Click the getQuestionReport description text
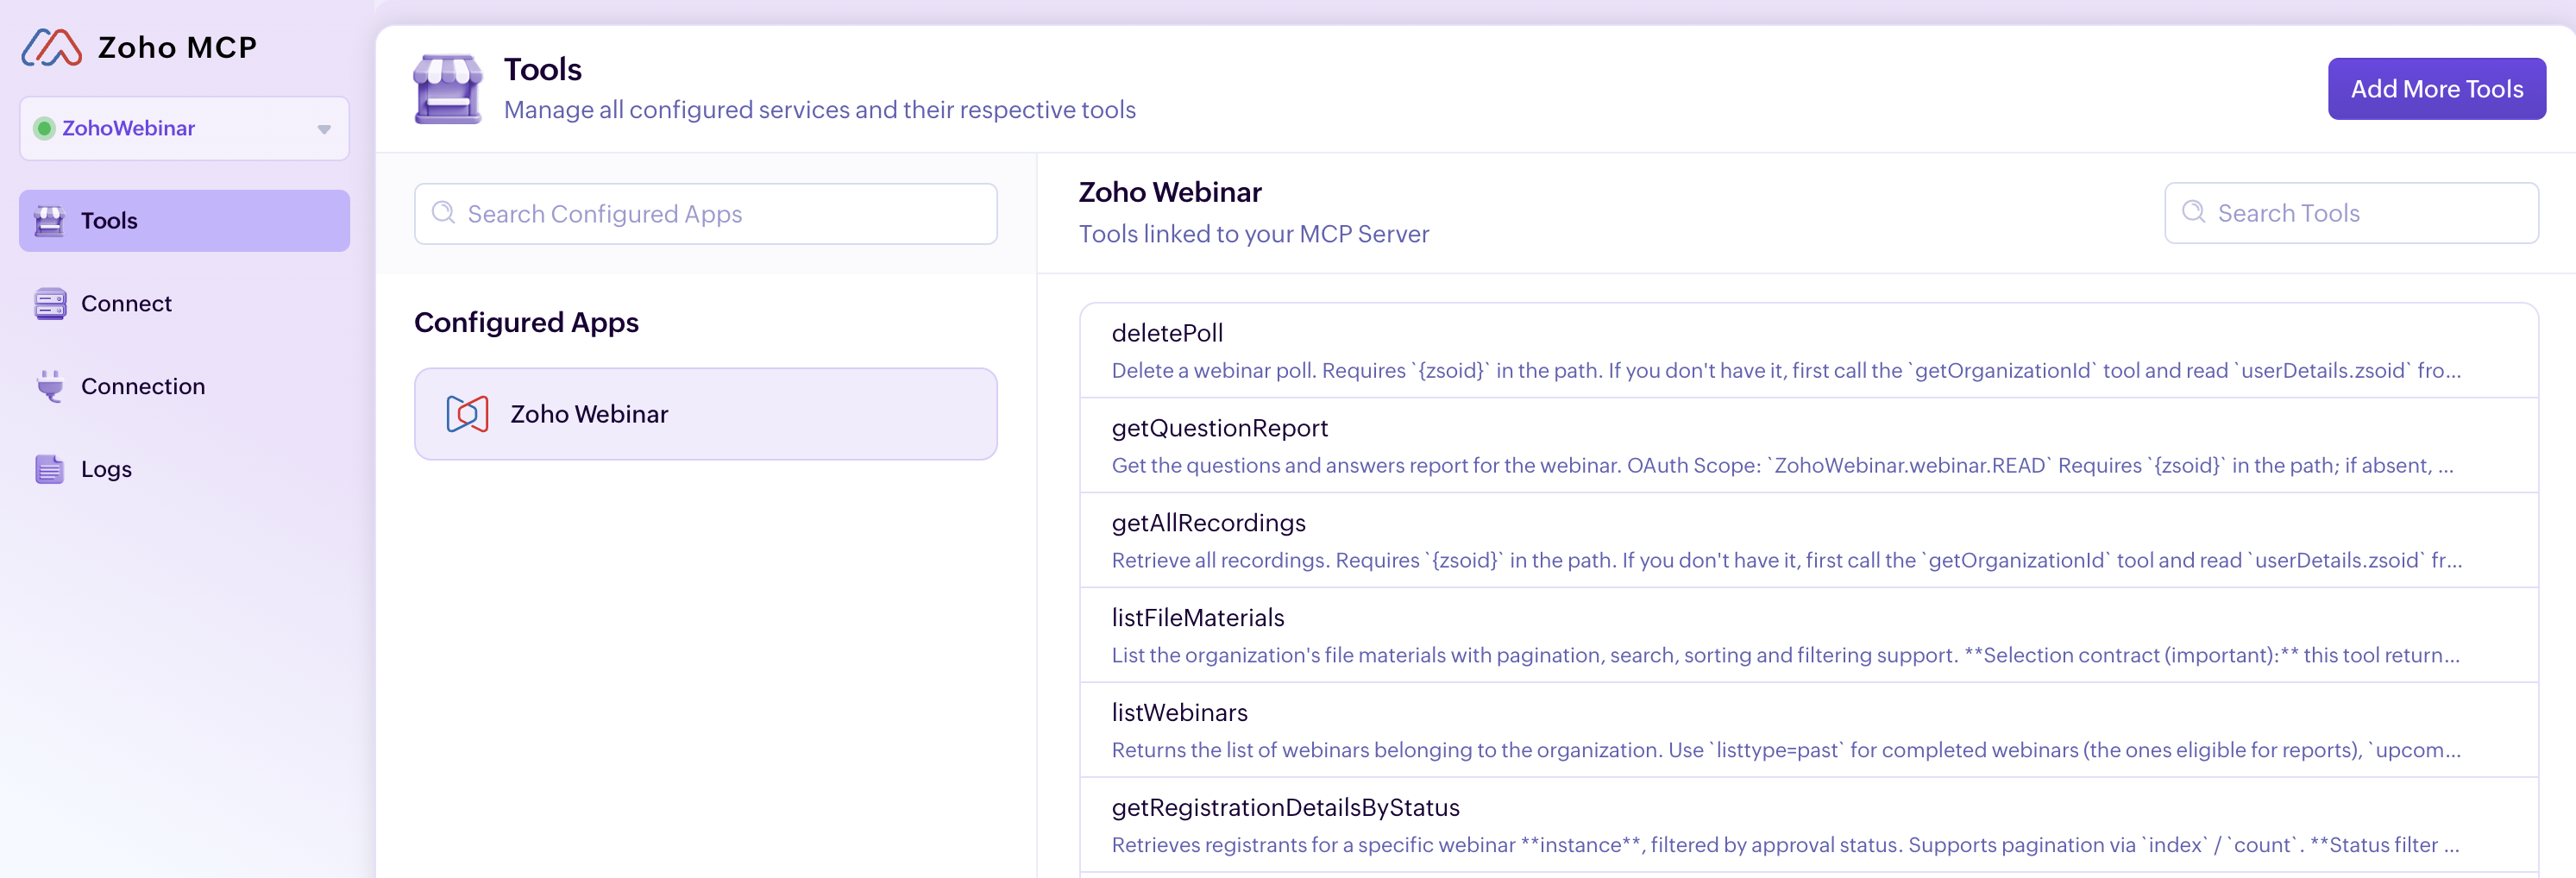The width and height of the screenshot is (2576, 878). coord(1782,465)
